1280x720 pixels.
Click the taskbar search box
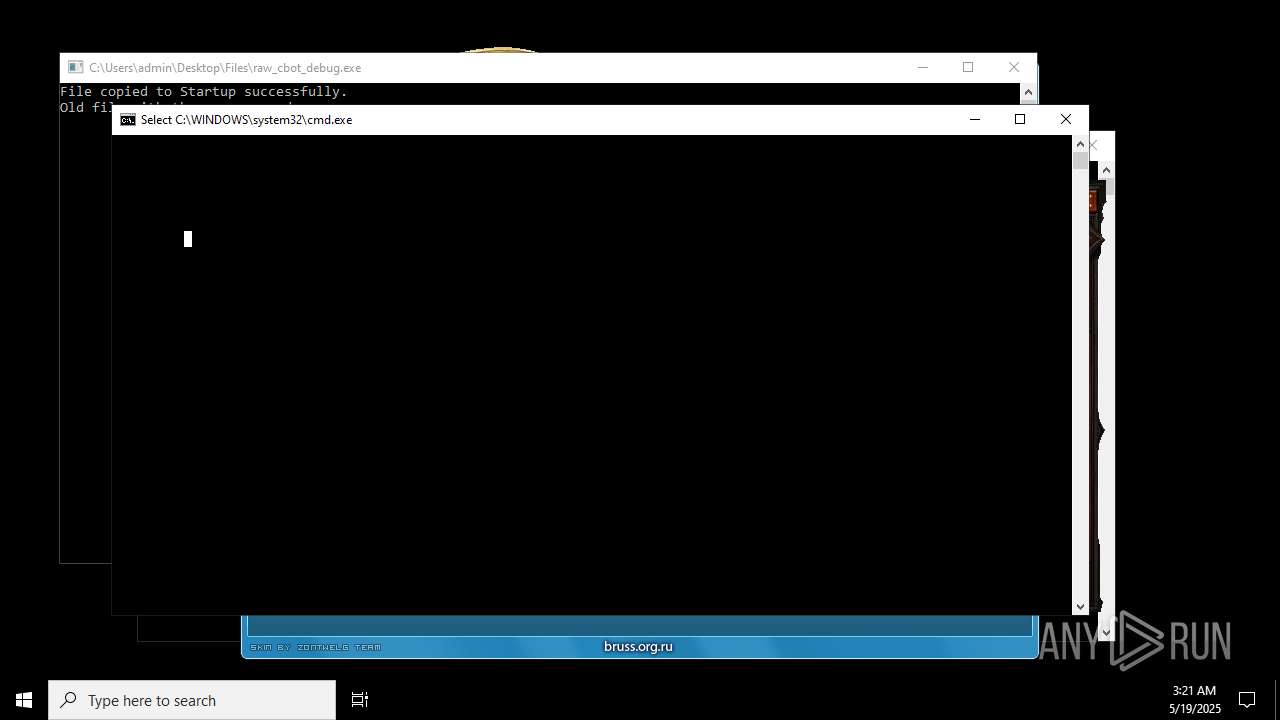tap(192, 700)
